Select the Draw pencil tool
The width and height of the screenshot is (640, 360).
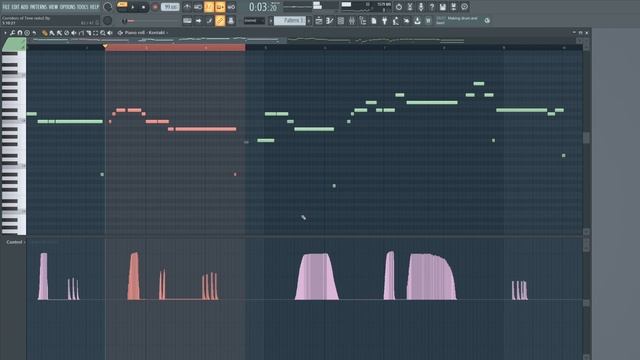coord(44,33)
